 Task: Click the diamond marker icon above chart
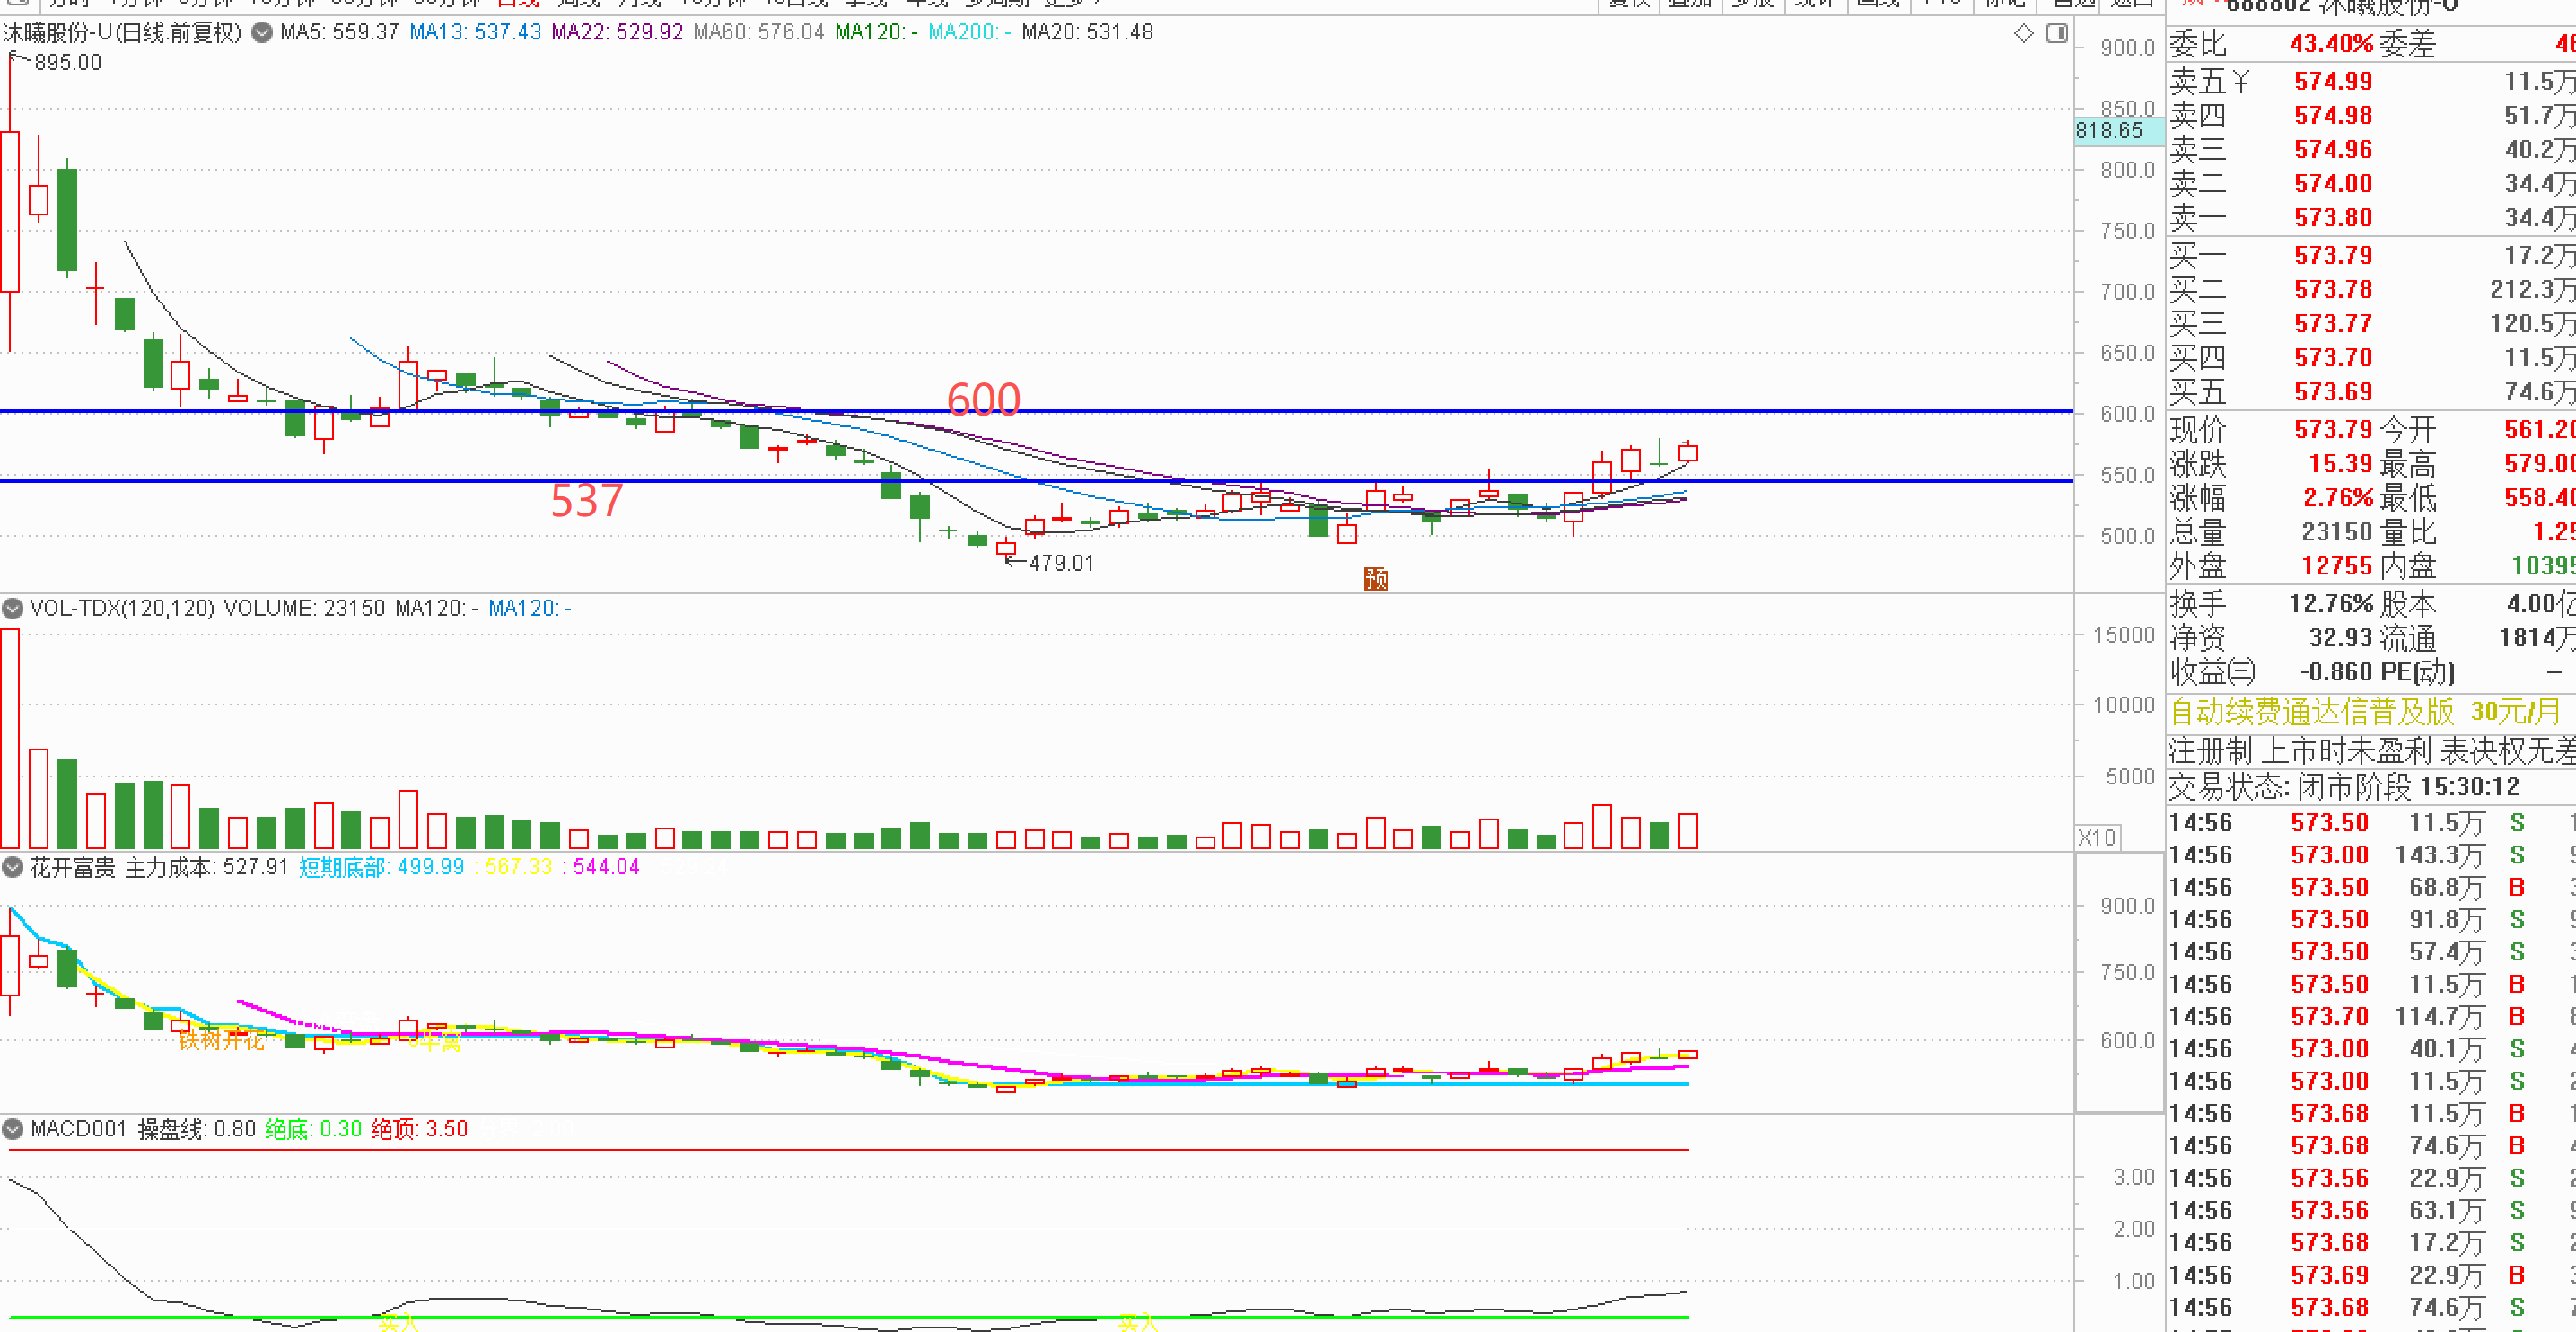coord(2023,34)
